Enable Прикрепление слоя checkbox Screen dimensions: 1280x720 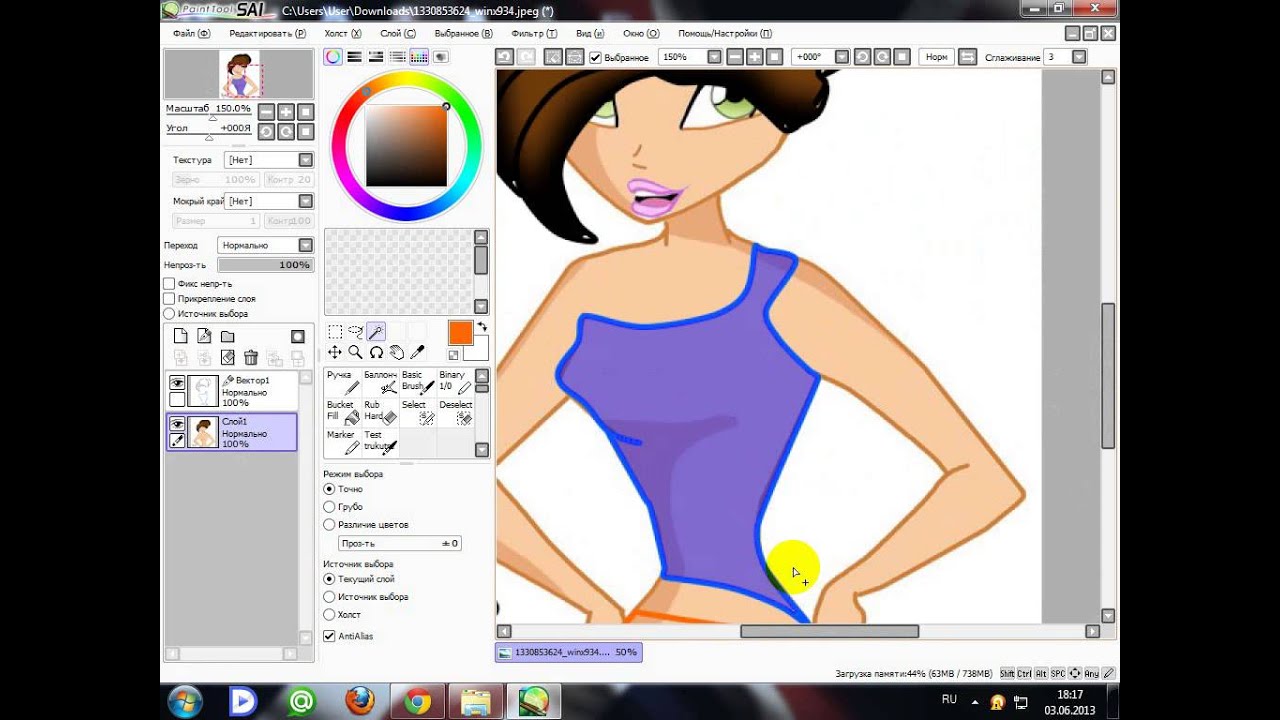(x=169, y=299)
